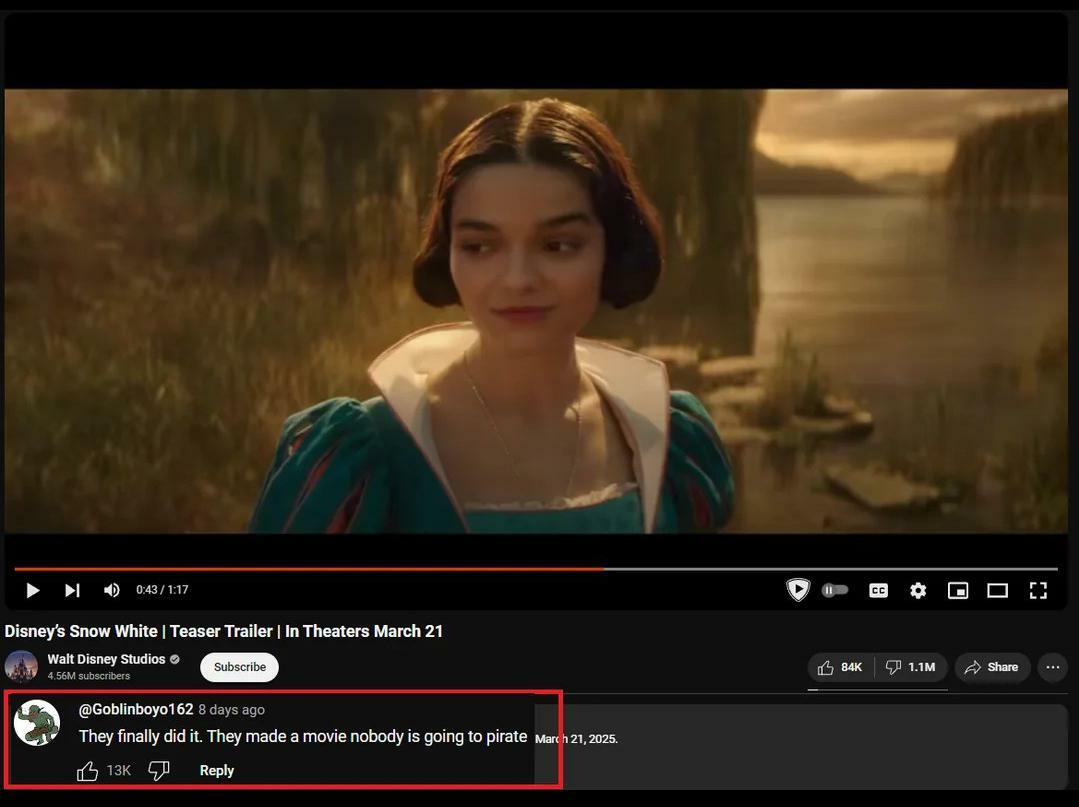Open the three-dot more actions menu

coord(1052,667)
